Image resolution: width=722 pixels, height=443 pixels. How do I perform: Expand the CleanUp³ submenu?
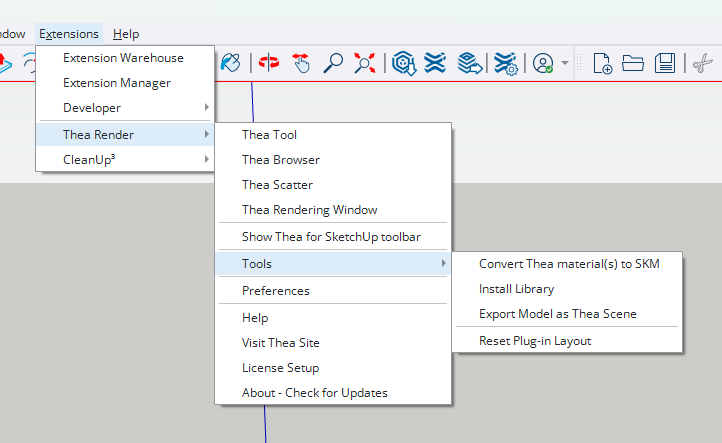[x=125, y=159]
